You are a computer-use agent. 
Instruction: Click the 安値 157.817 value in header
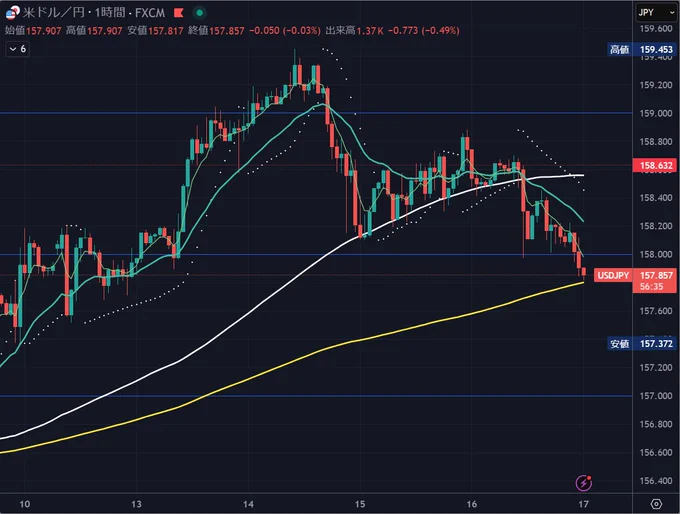[x=155, y=31]
